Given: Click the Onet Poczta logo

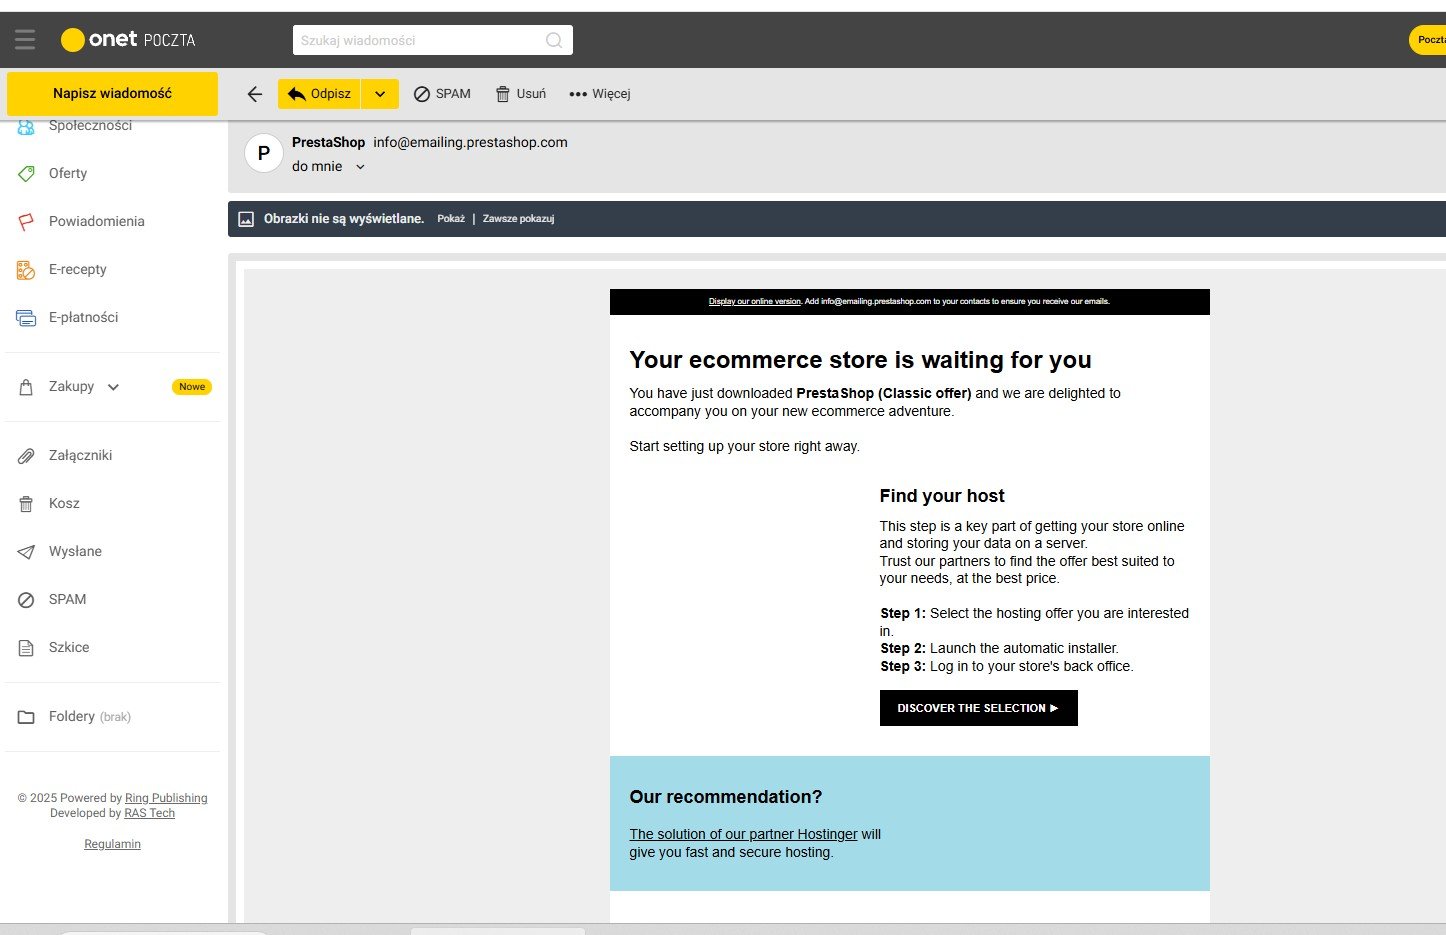Looking at the screenshot, I should coord(128,40).
